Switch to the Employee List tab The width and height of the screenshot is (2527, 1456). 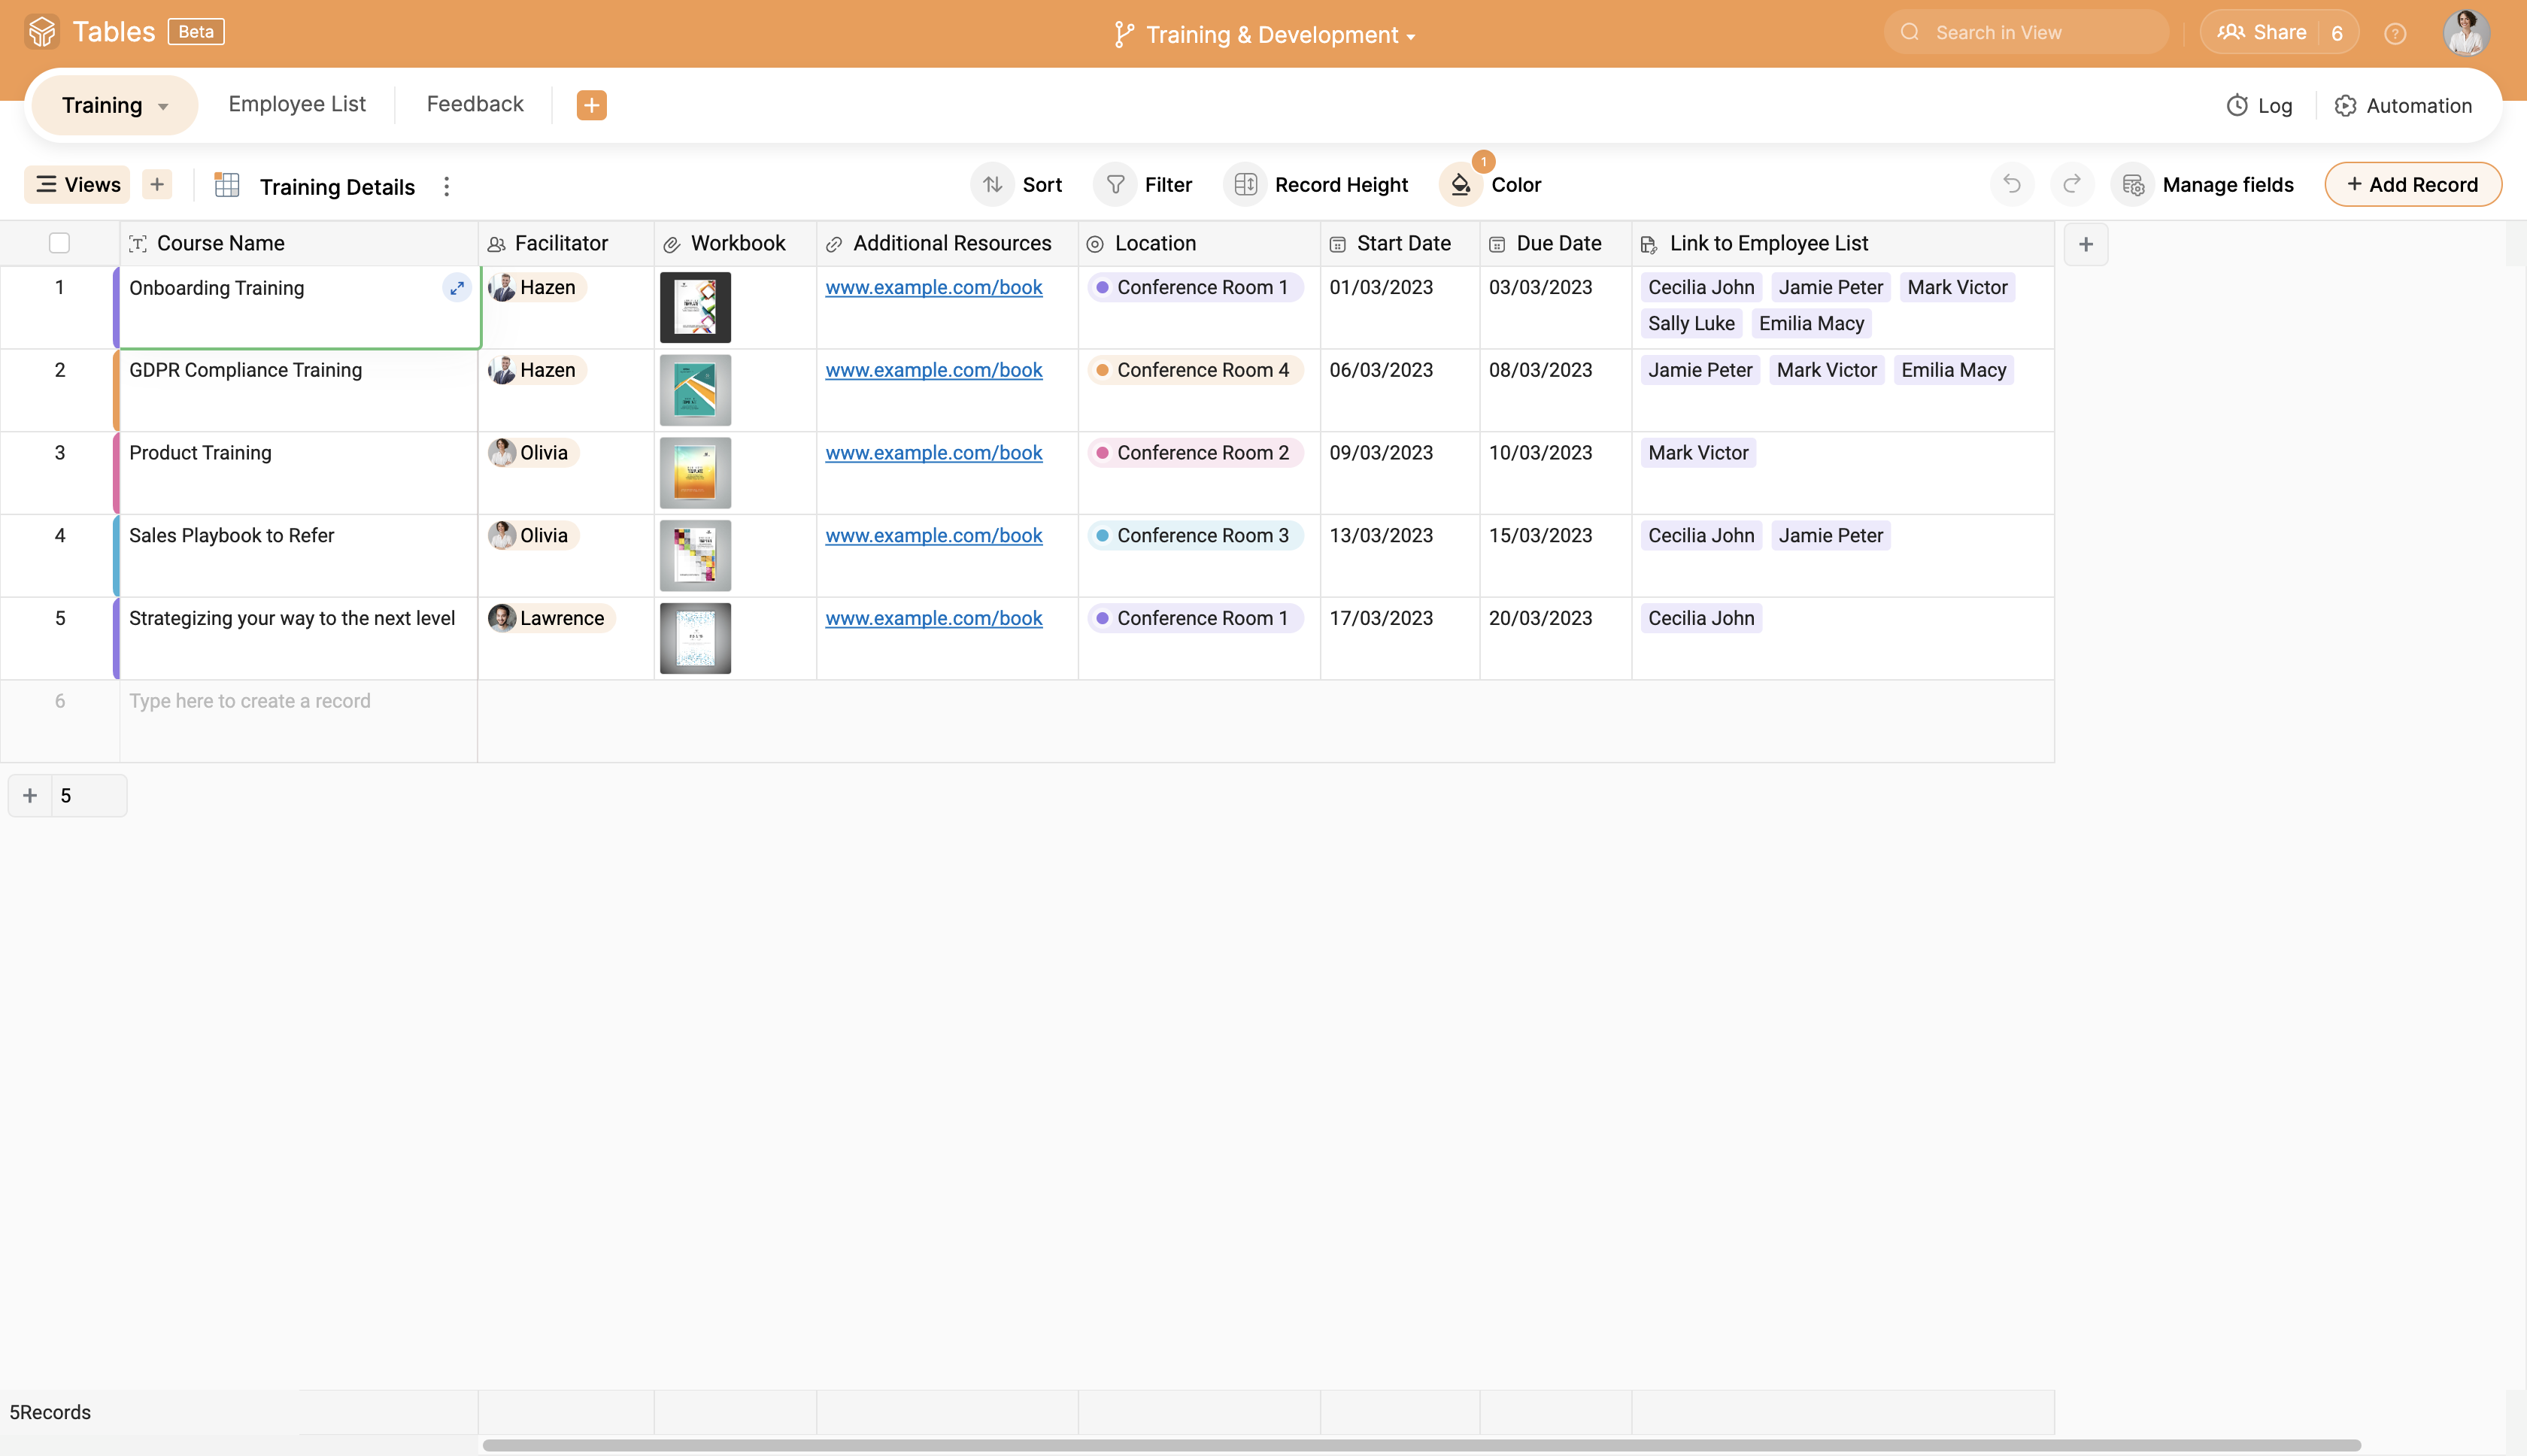[297, 104]
